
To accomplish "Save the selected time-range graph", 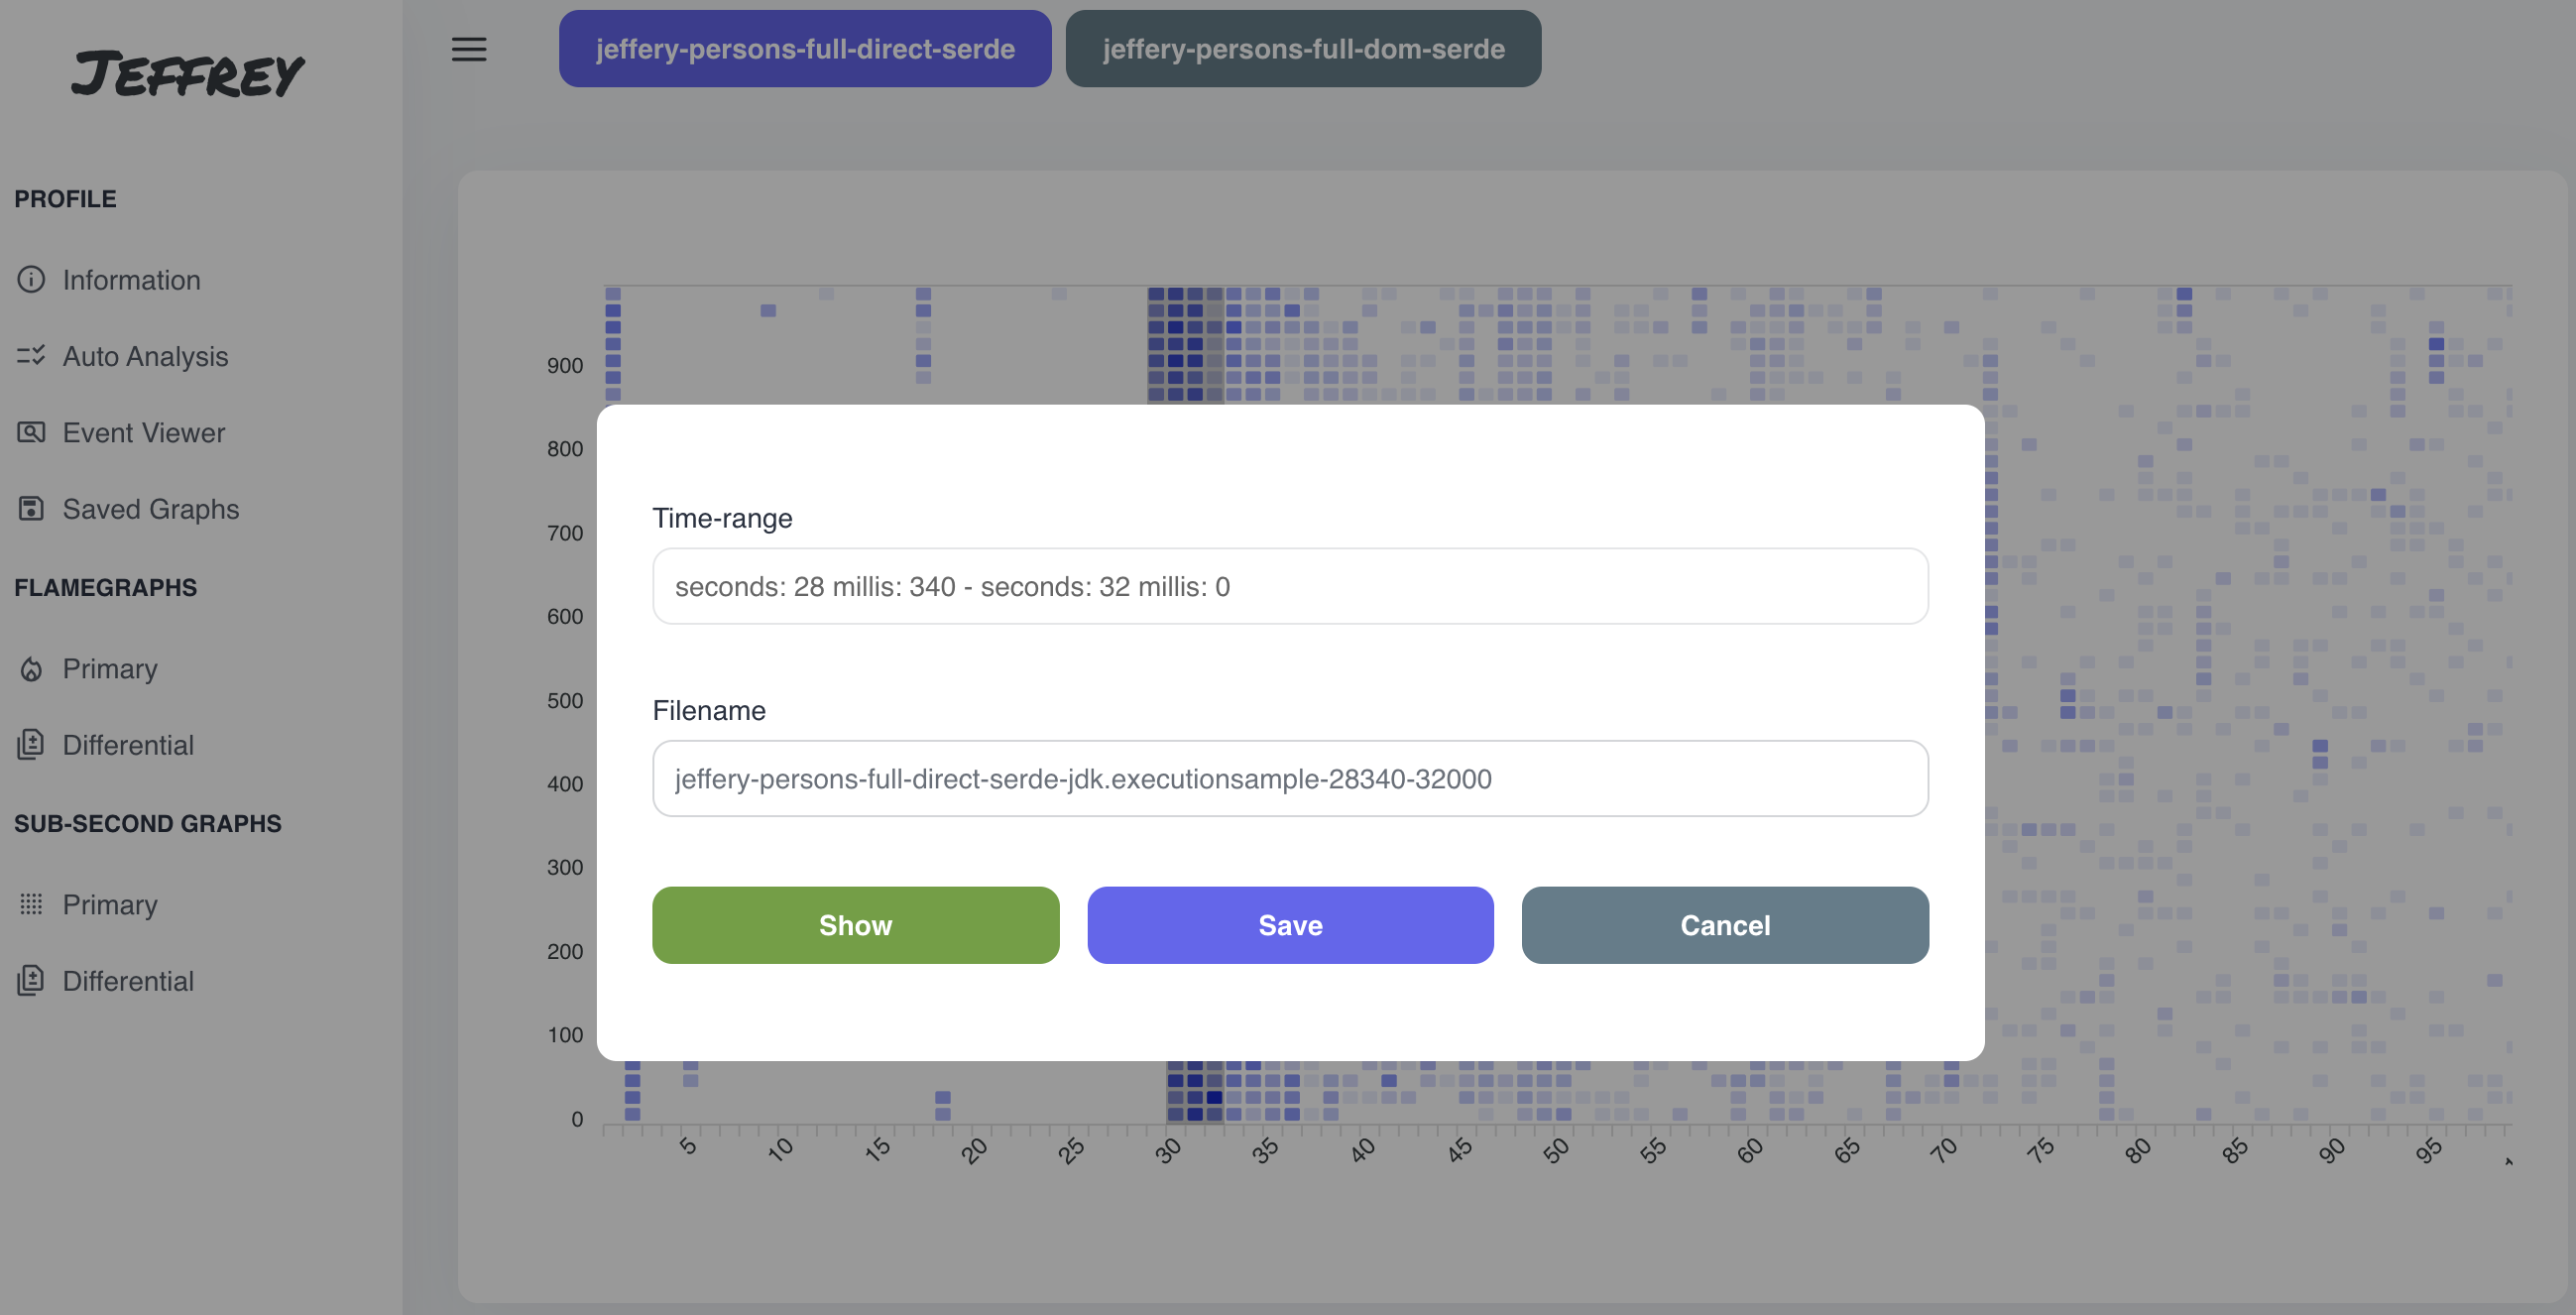I will tap(1290, 925).
